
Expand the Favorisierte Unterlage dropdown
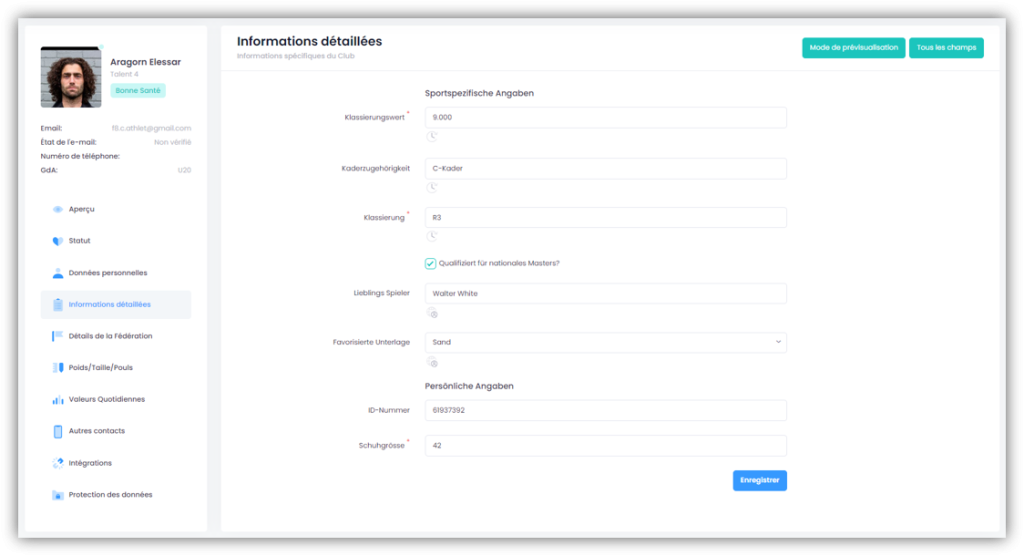click(605, 342)
